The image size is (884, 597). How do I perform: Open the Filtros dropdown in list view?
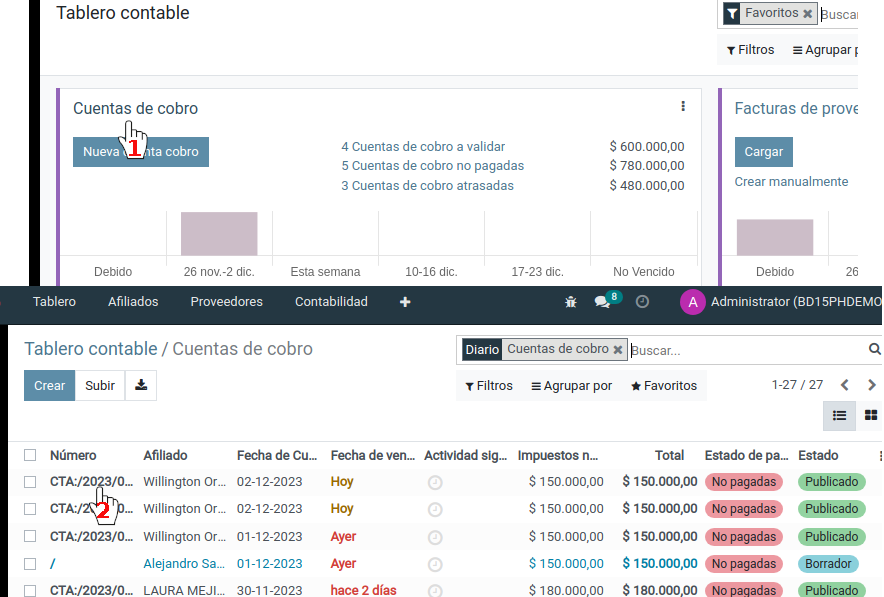(x=489, y=386)
